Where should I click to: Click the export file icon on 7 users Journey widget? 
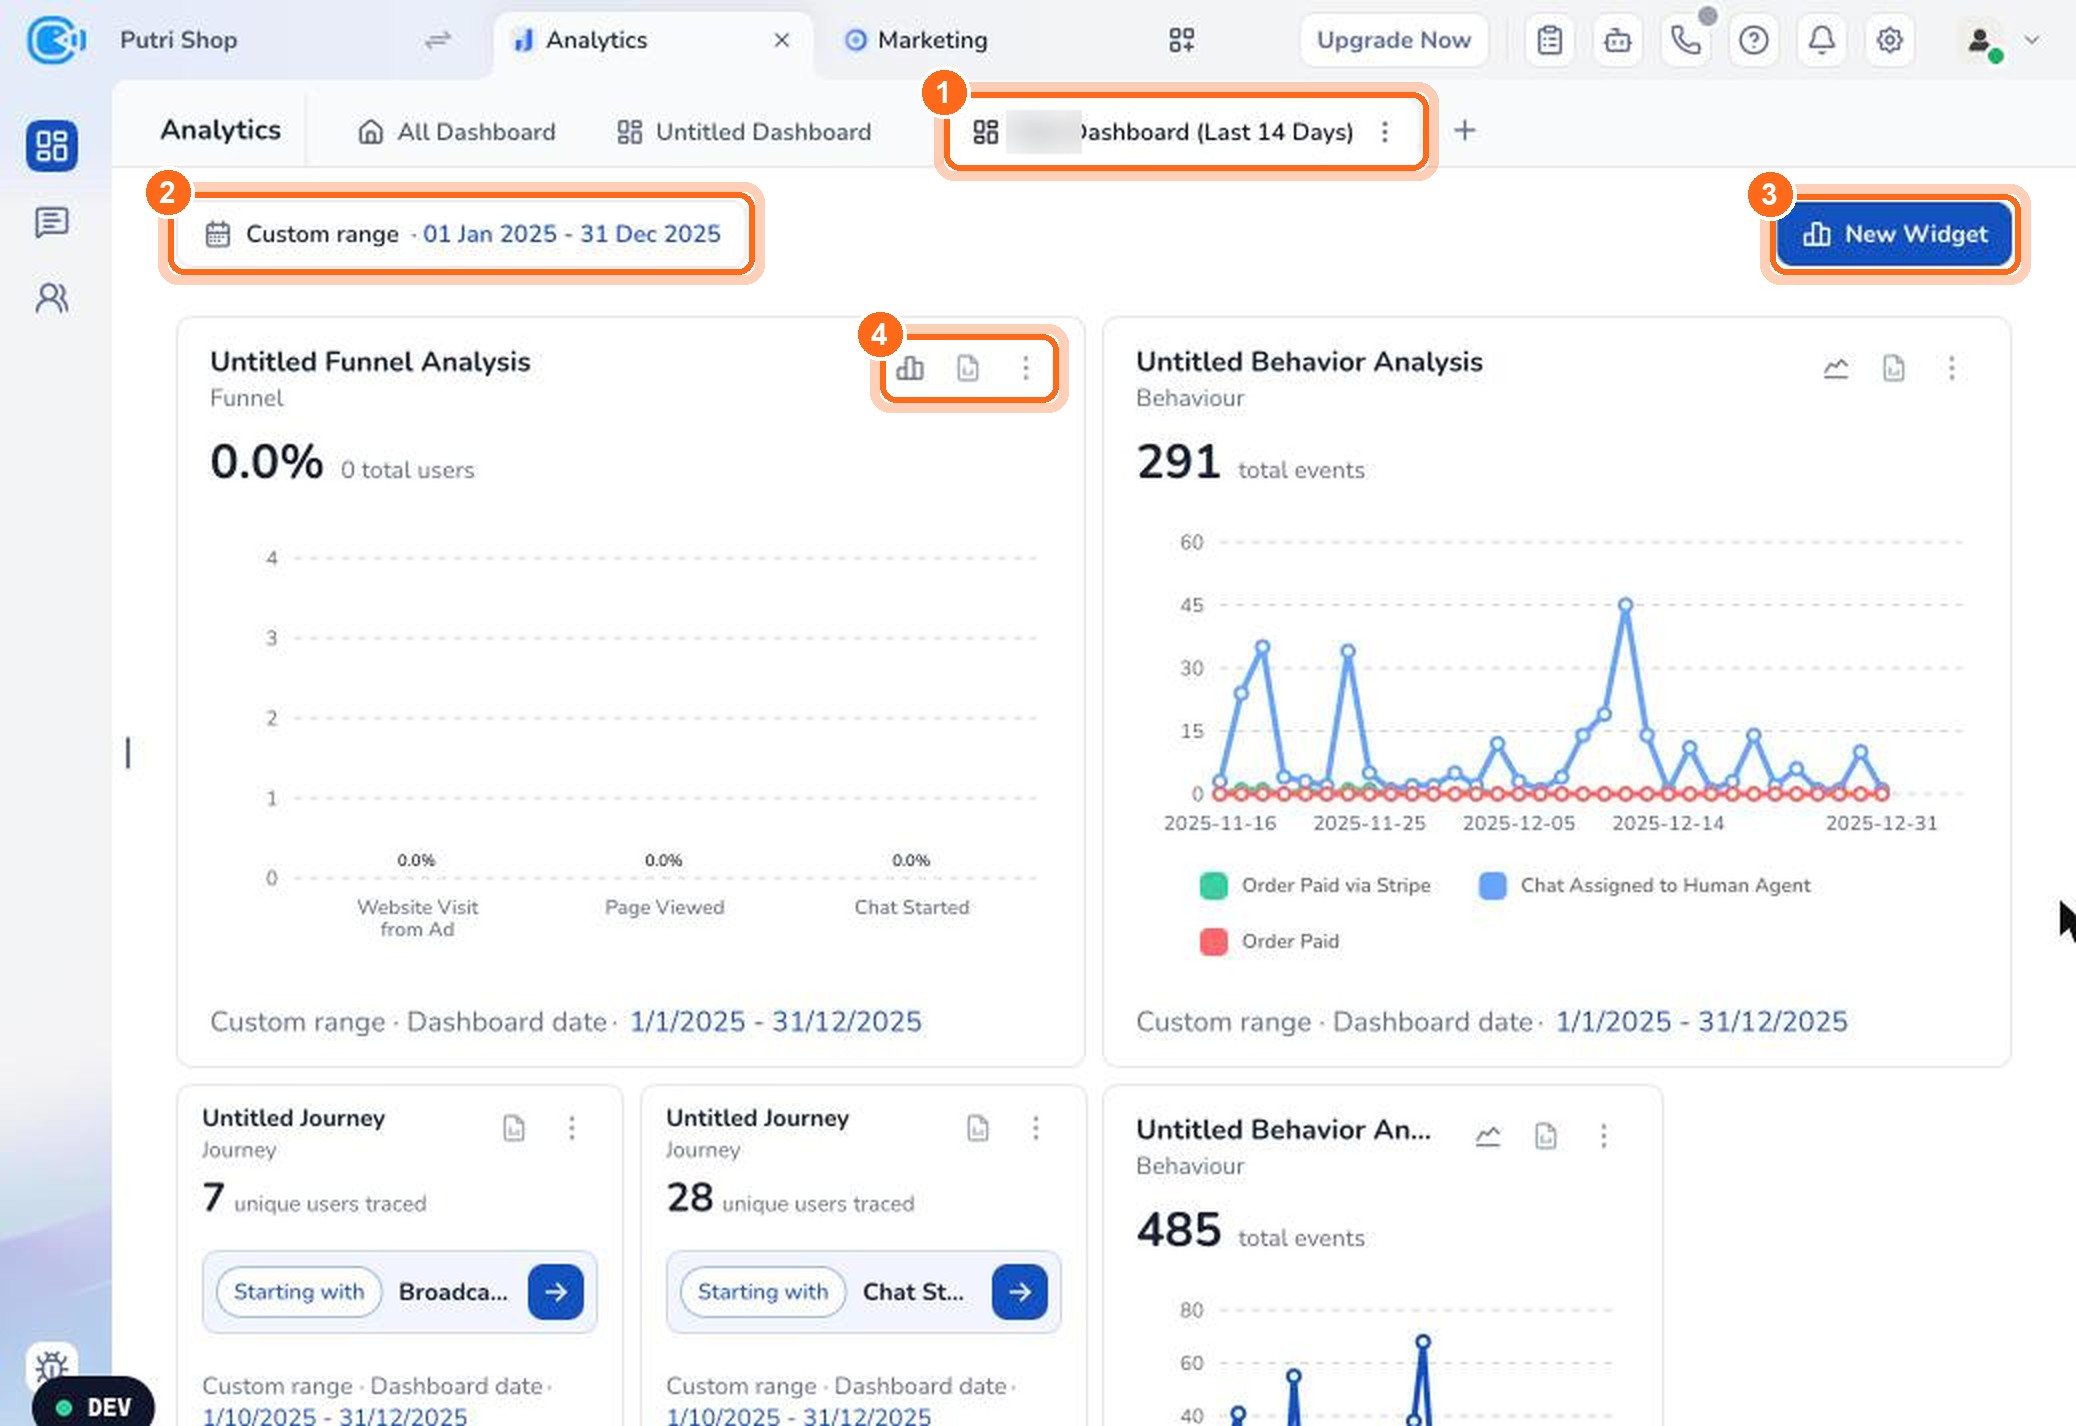(514, 1128)
